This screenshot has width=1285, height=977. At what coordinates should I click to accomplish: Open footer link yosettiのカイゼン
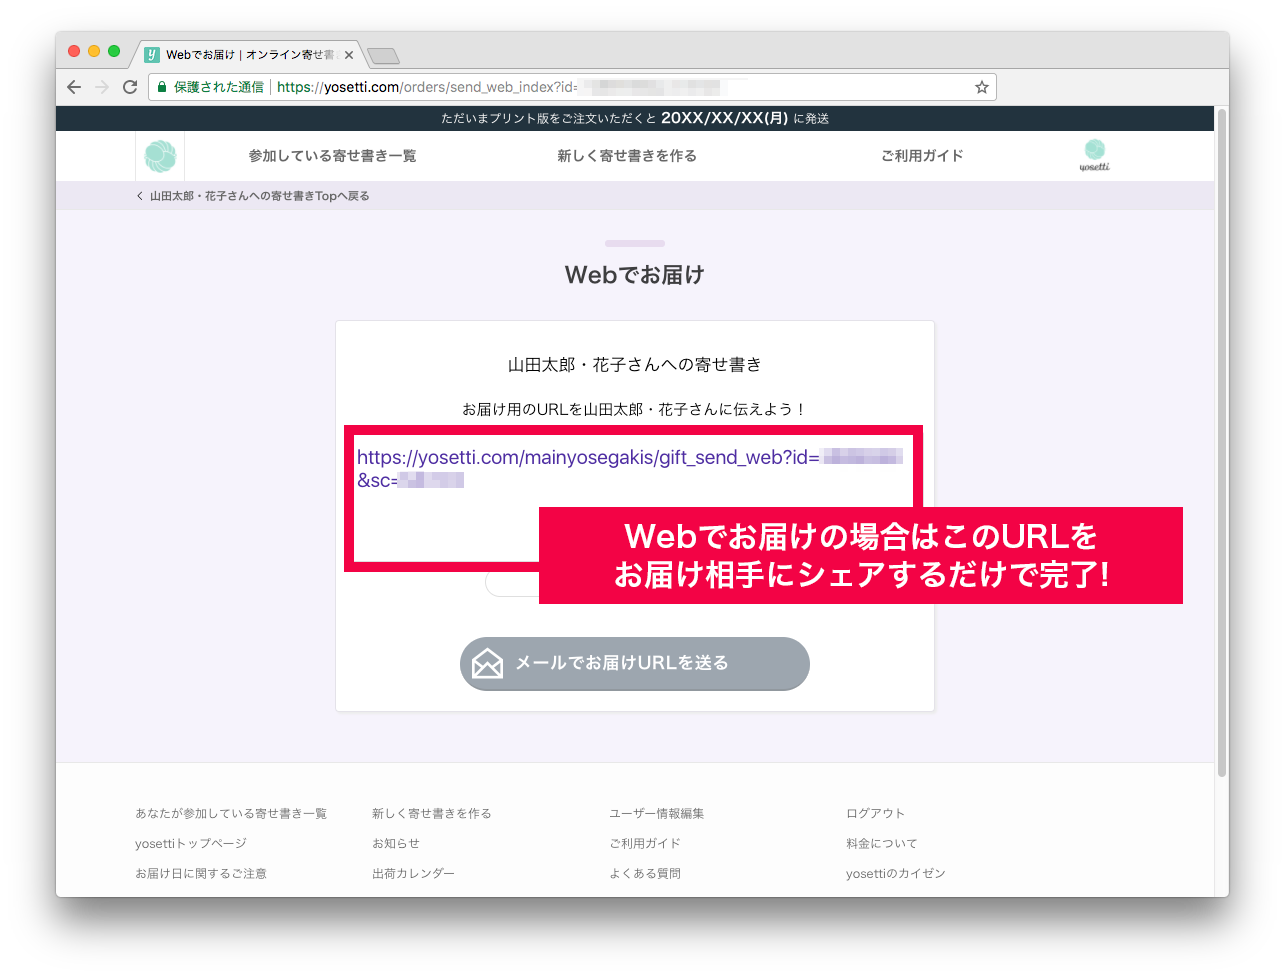pos(896,873)
